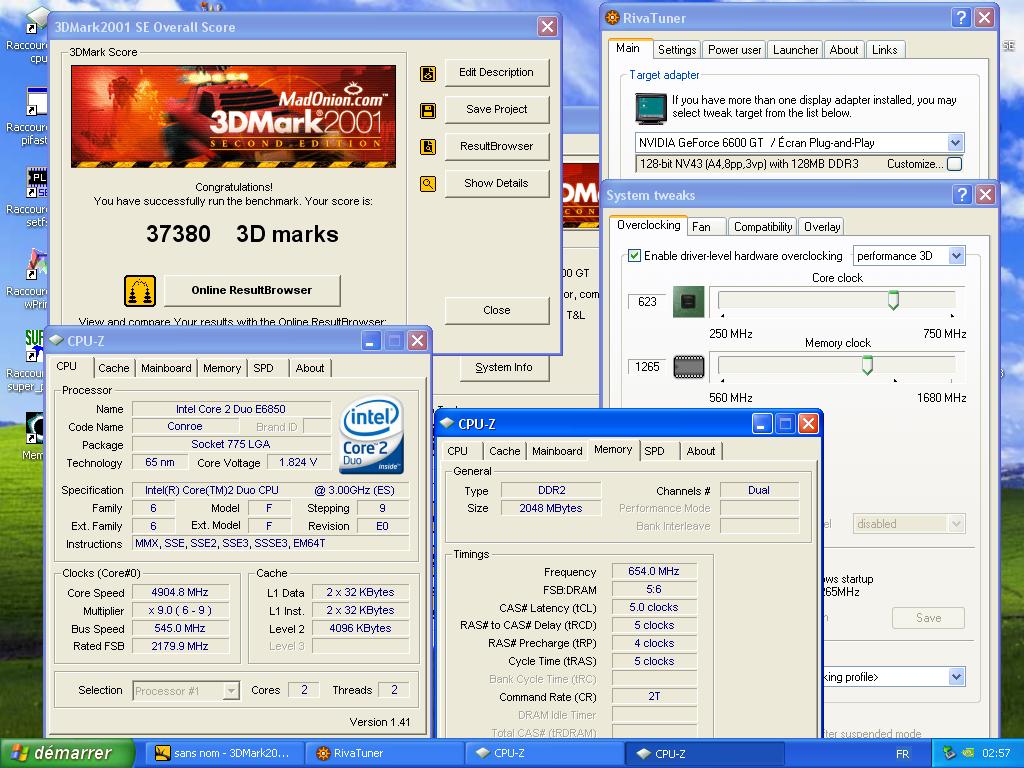Open the Compatibility tab in System tweaks
This screenshot has height=768, width=1024.
coord(763,227)
